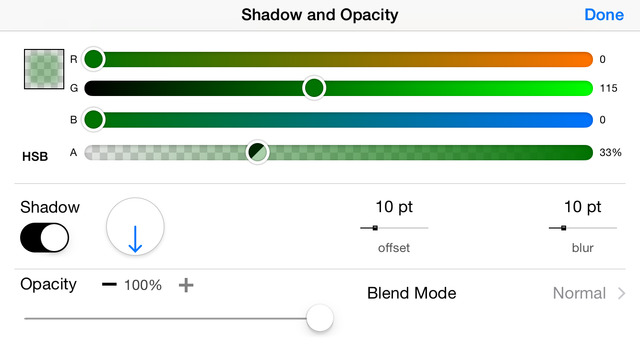
Task: Toggle the Shadow switch off
Action: tap(44, 238)
